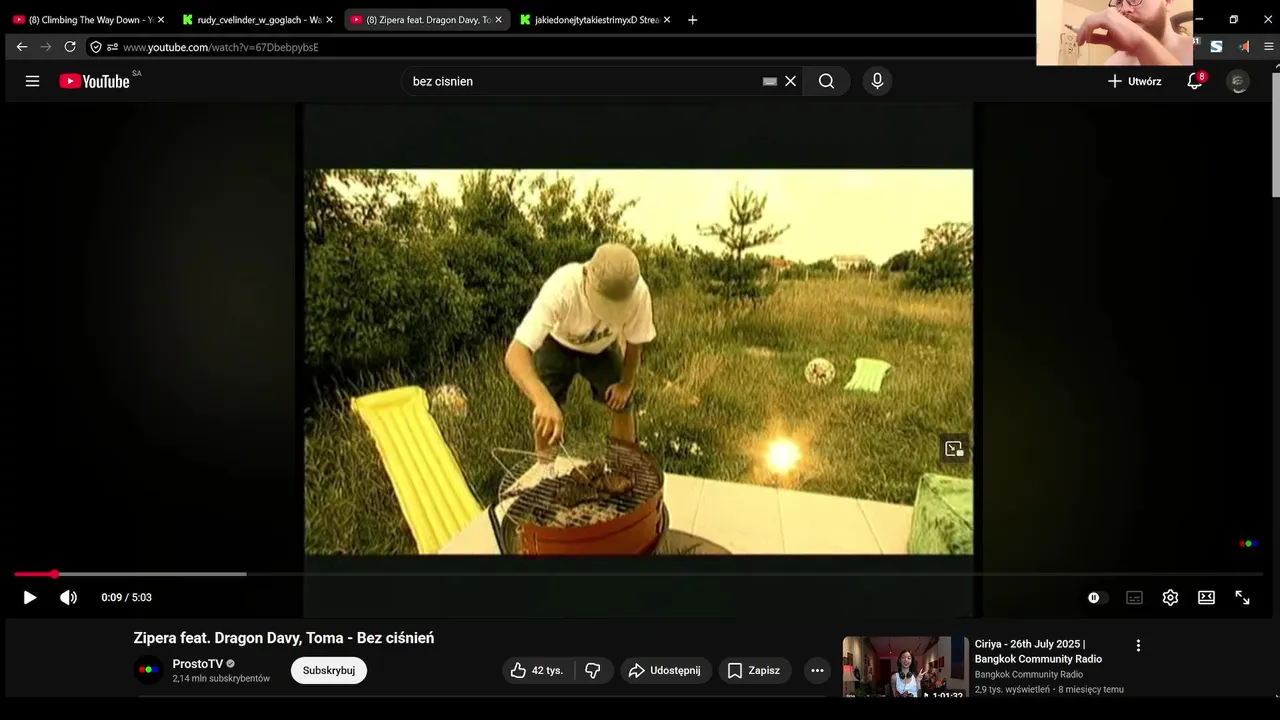Open Ciriya - 26th July 2025 video title
1280x720 pixels.
coord(1038,651)
